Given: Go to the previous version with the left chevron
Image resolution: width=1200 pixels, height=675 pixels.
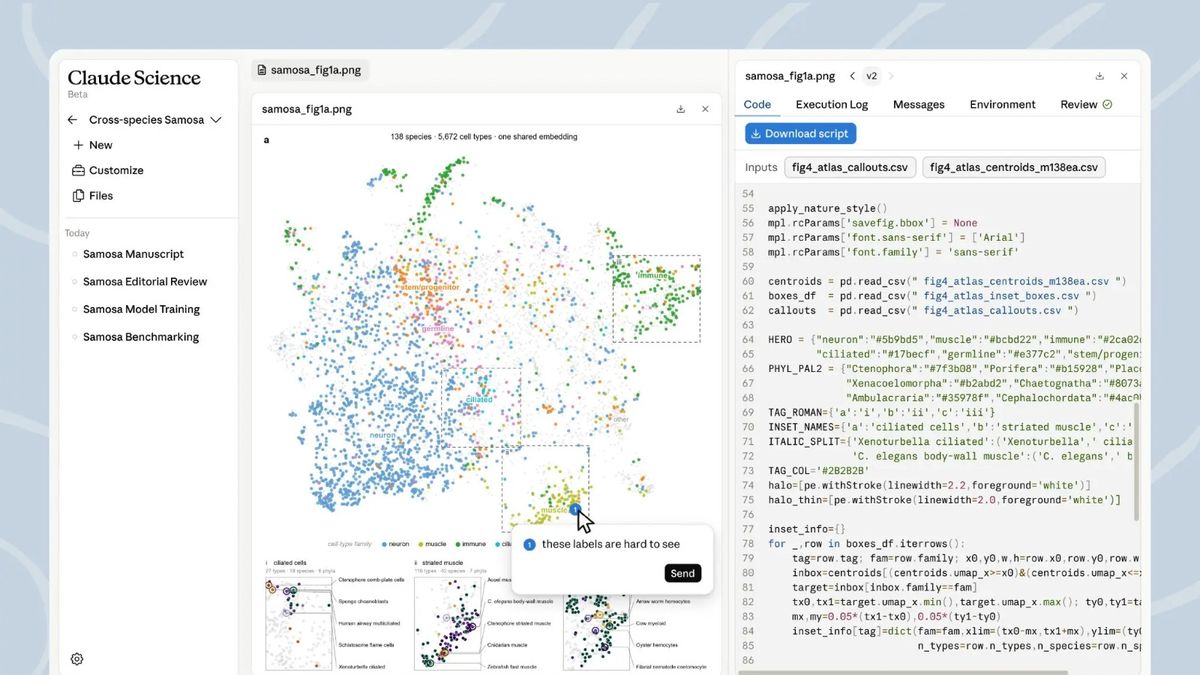Looking at the screenshot, I should click(852, 76).
